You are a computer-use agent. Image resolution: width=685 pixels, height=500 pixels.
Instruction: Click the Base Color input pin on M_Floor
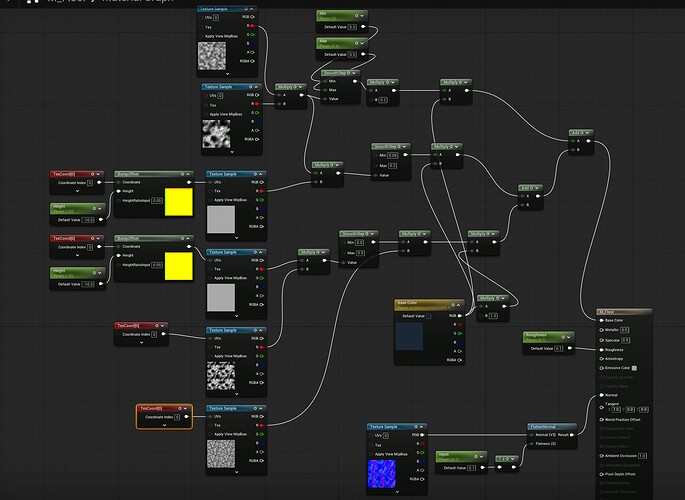[600, 321]
